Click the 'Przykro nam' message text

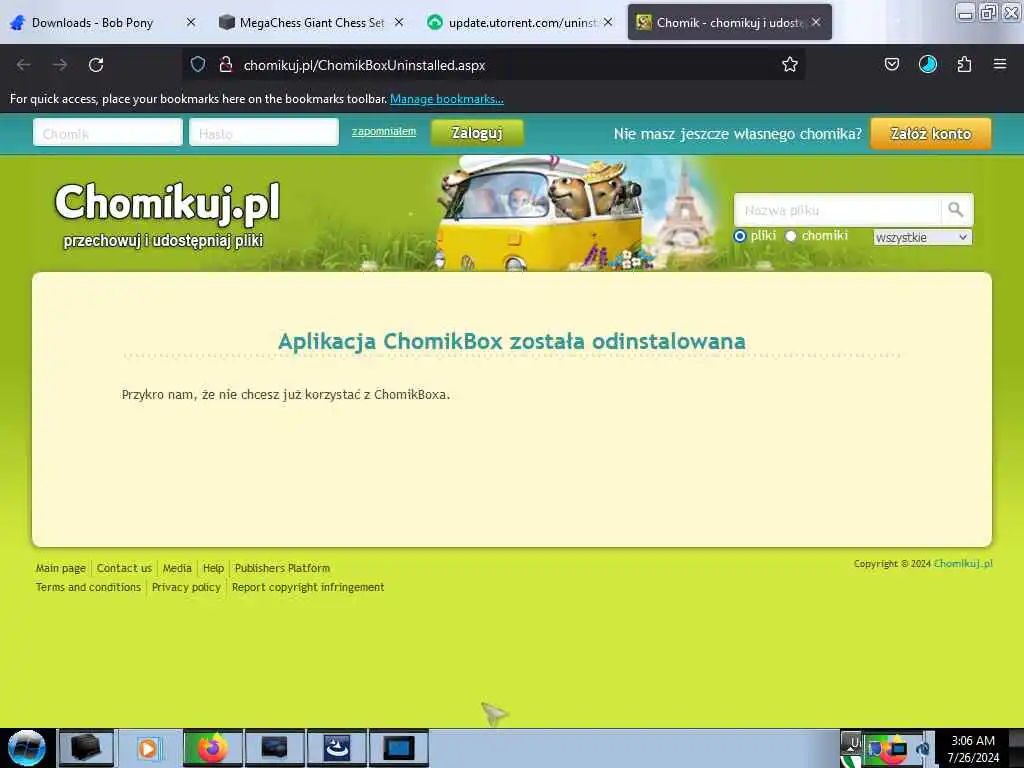click(x=286, y=394)
